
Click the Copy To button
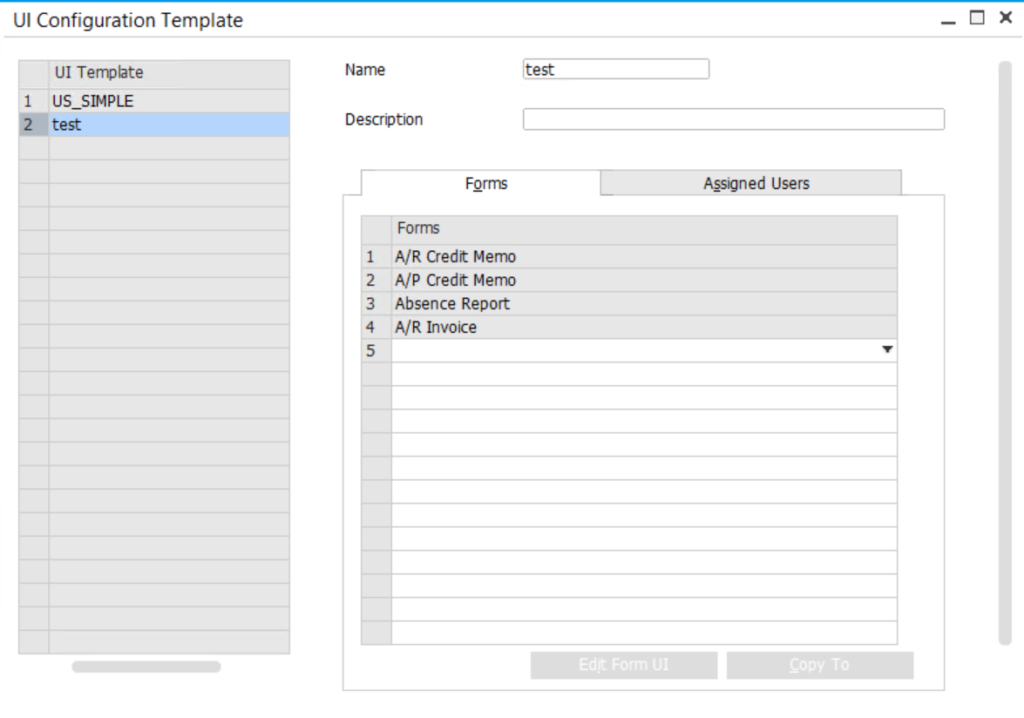820,664
